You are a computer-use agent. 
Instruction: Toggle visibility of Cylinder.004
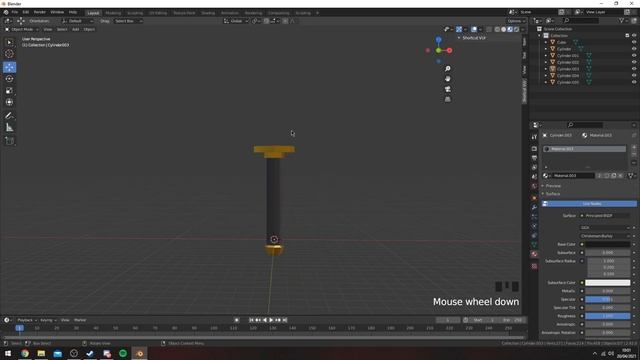634,76
